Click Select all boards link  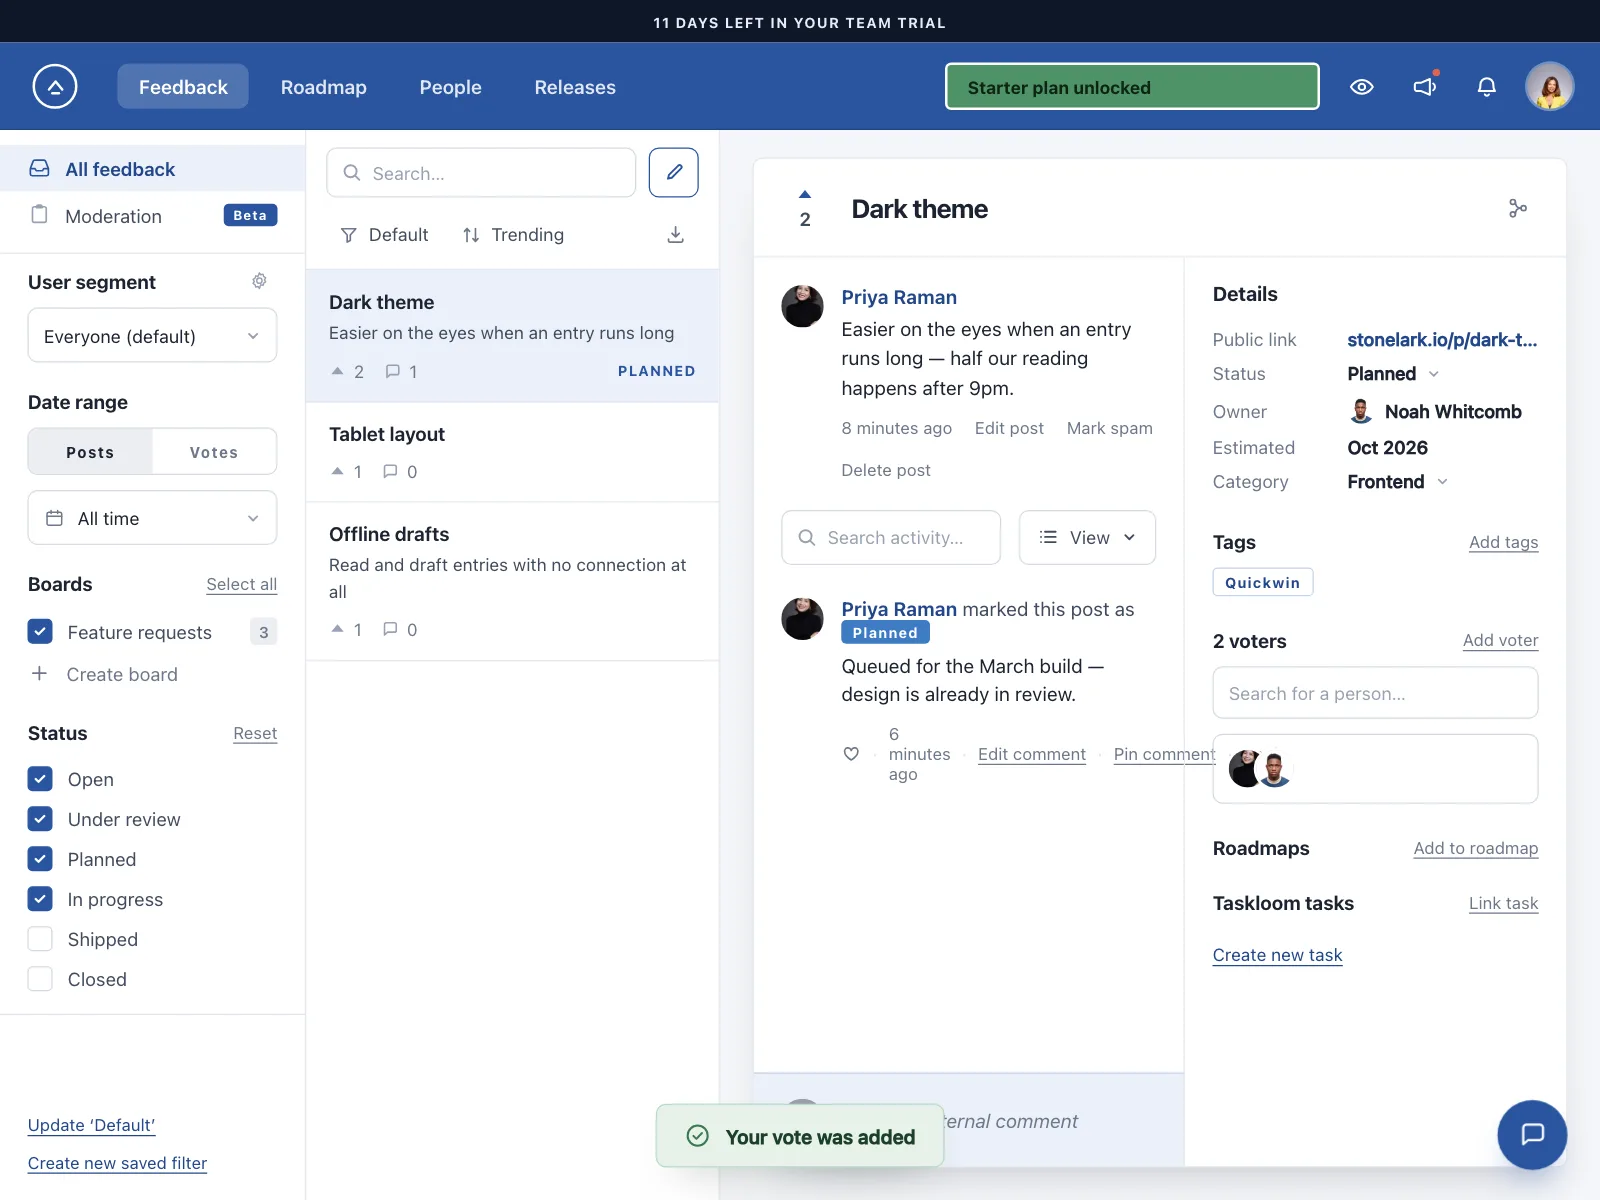point(242,585)
